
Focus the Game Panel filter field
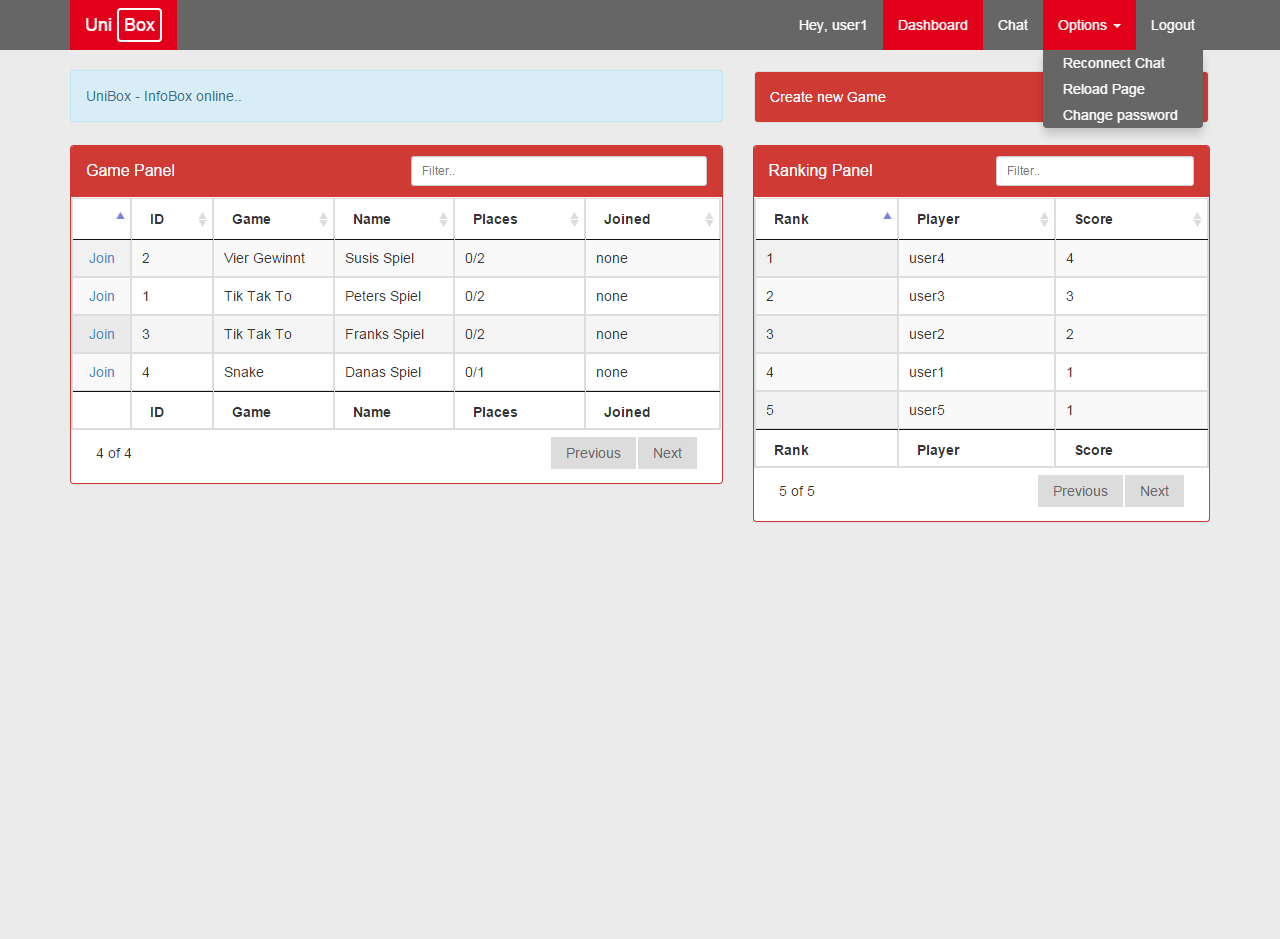pyautogui.click(x=559, y=171)
